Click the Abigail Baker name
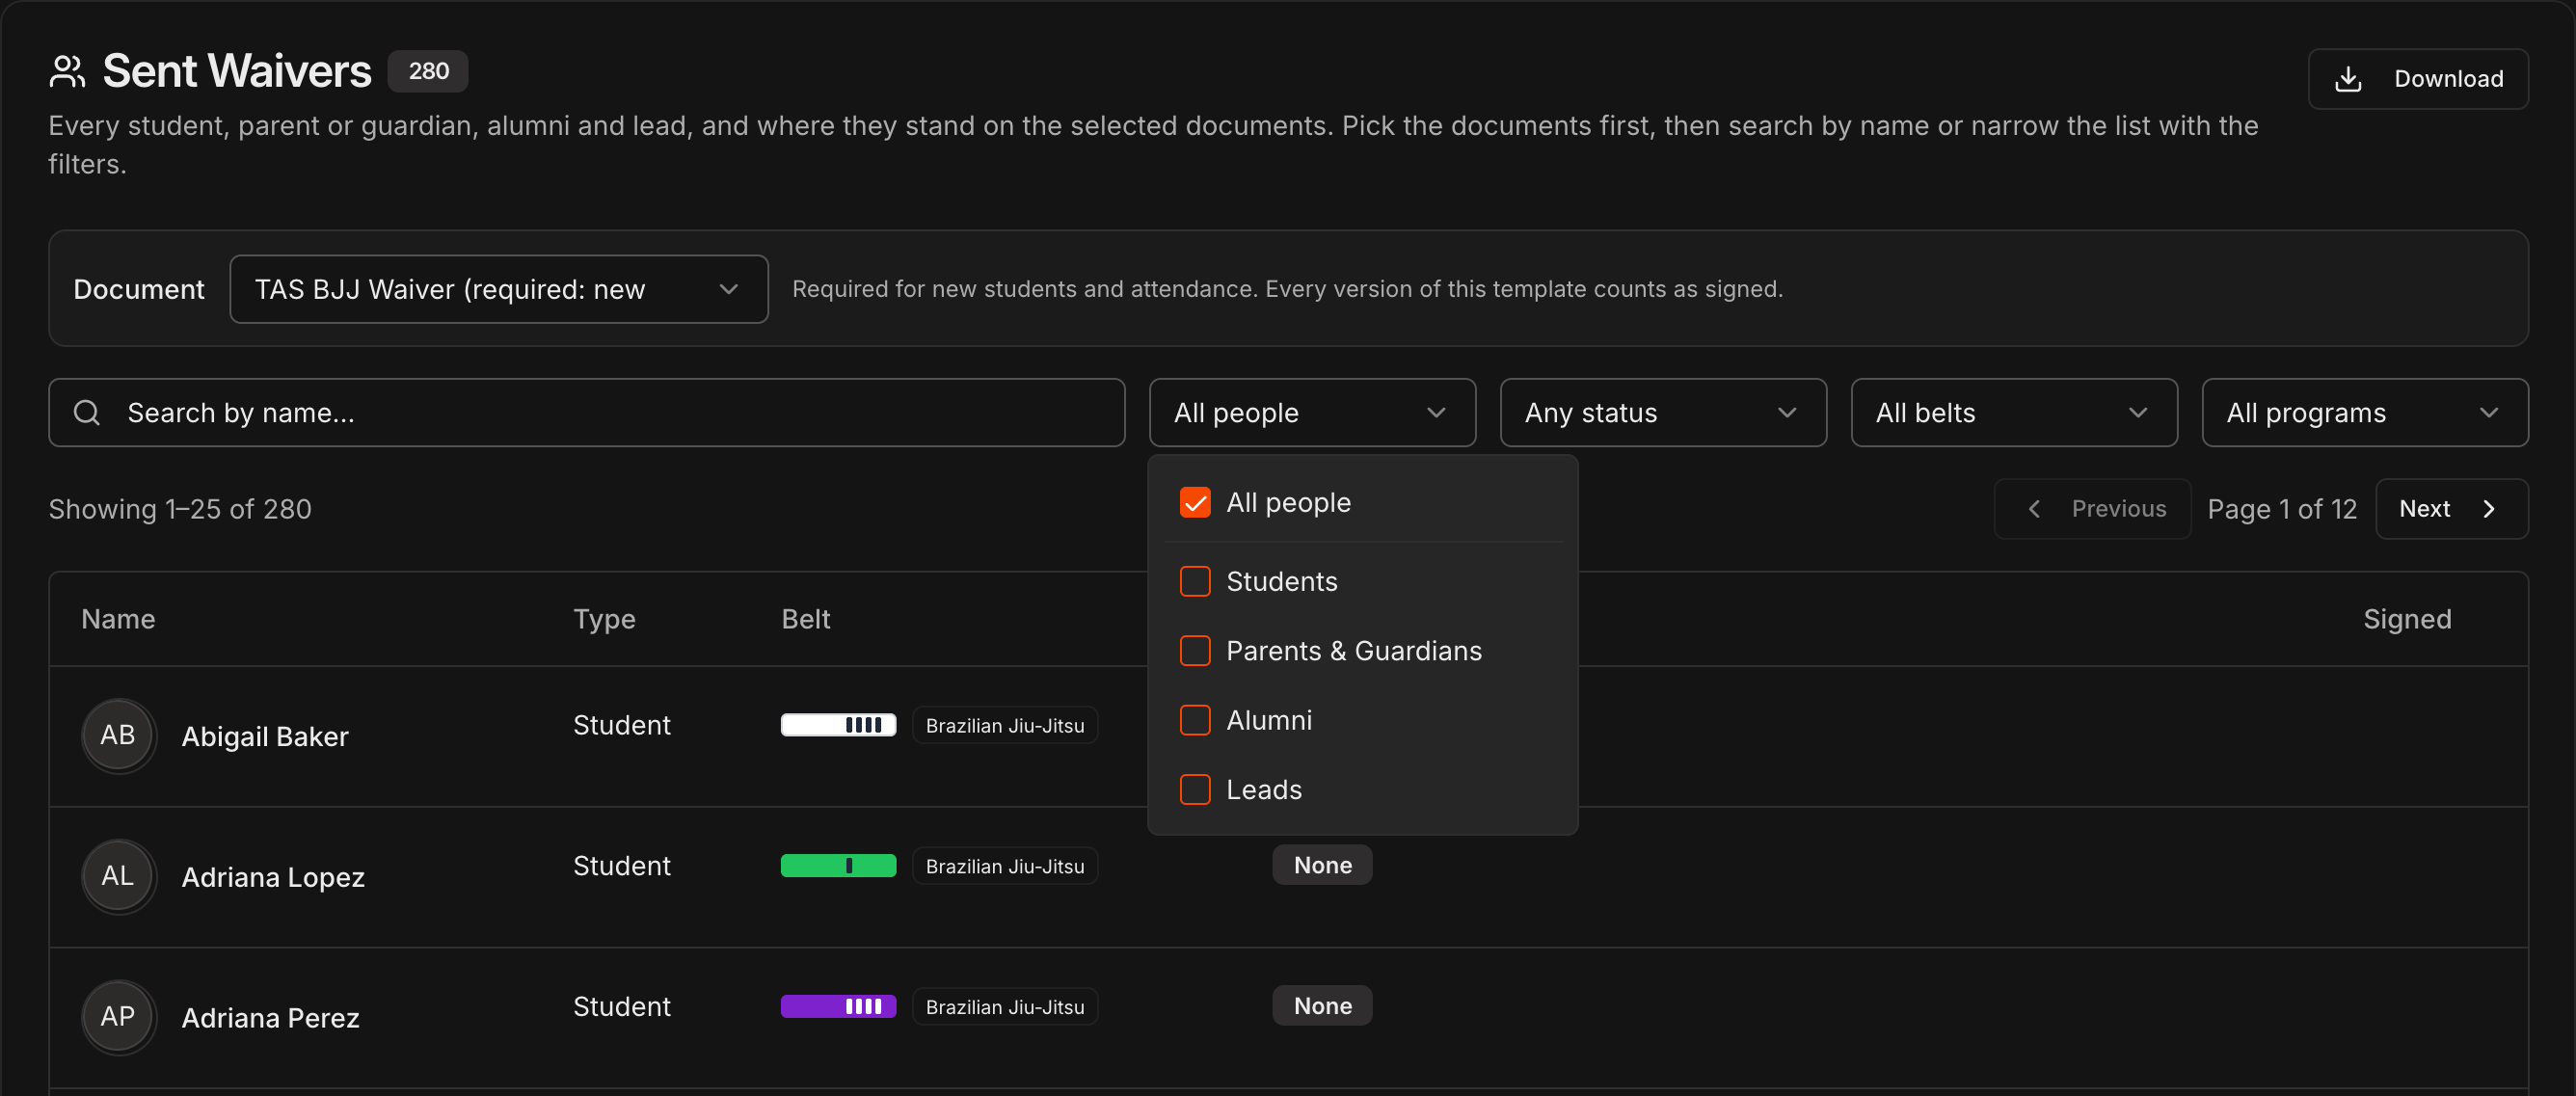The height and width of the screenshot is (1096, 2576). (265, 736)
